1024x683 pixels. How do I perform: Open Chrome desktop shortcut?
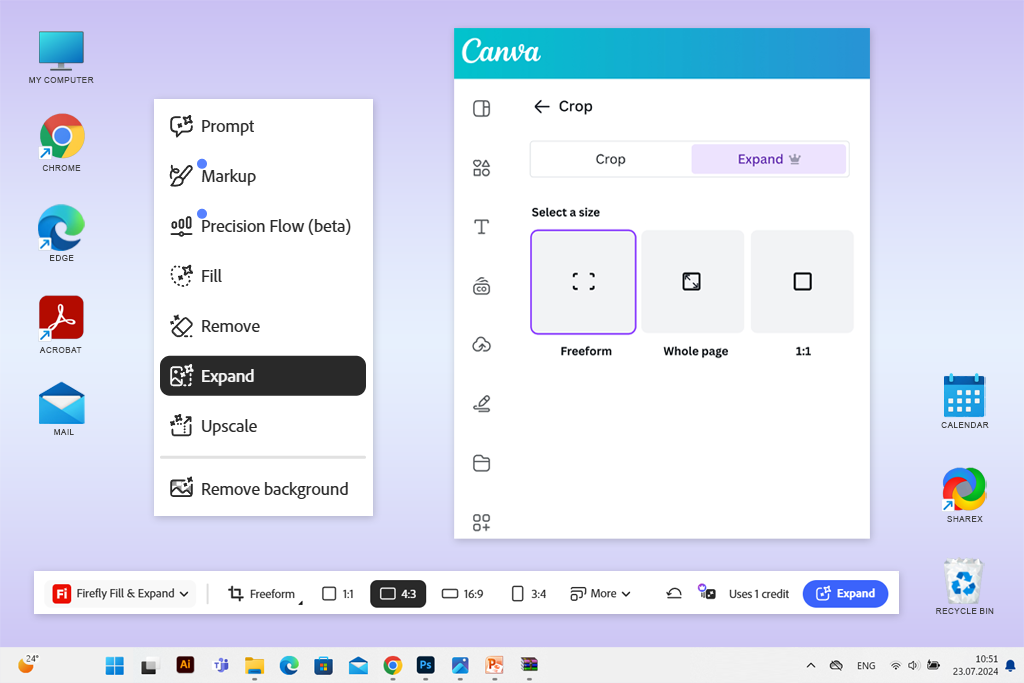(61, 142)
